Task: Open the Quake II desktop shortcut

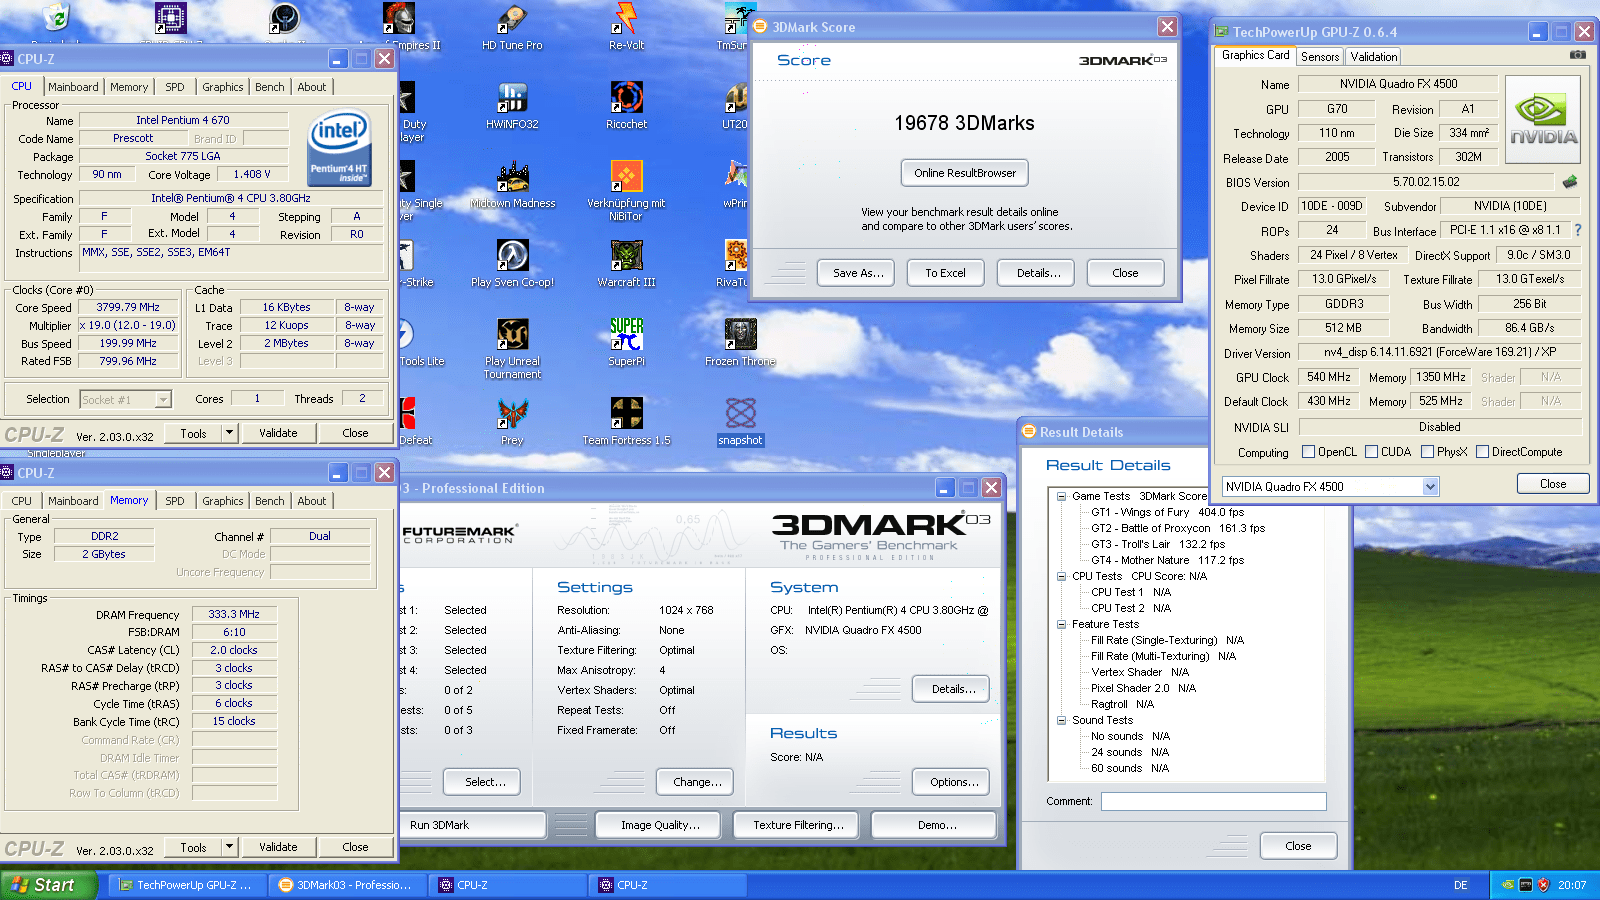Action: tap(285, 17)
